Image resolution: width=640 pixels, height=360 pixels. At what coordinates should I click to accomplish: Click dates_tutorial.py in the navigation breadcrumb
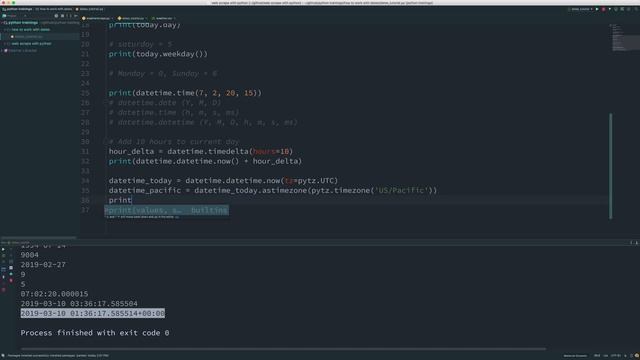pos(90,9)
